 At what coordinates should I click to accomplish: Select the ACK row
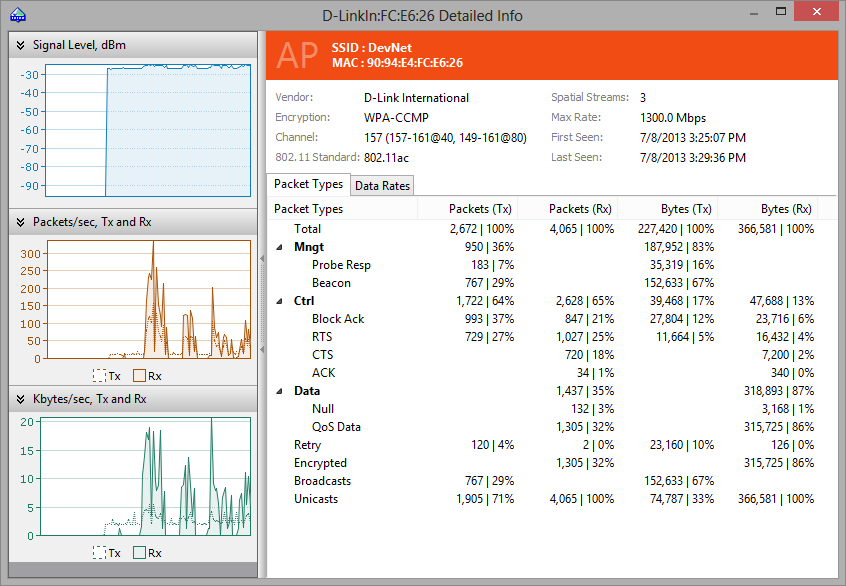551,373
